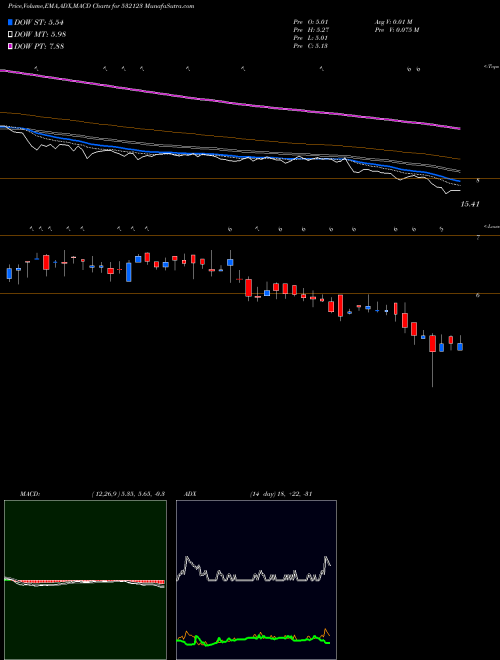This screenshot has width=500, height=660.
Task: Click the 'Pre H: 5.27' high value
Action: click(311, 30)
